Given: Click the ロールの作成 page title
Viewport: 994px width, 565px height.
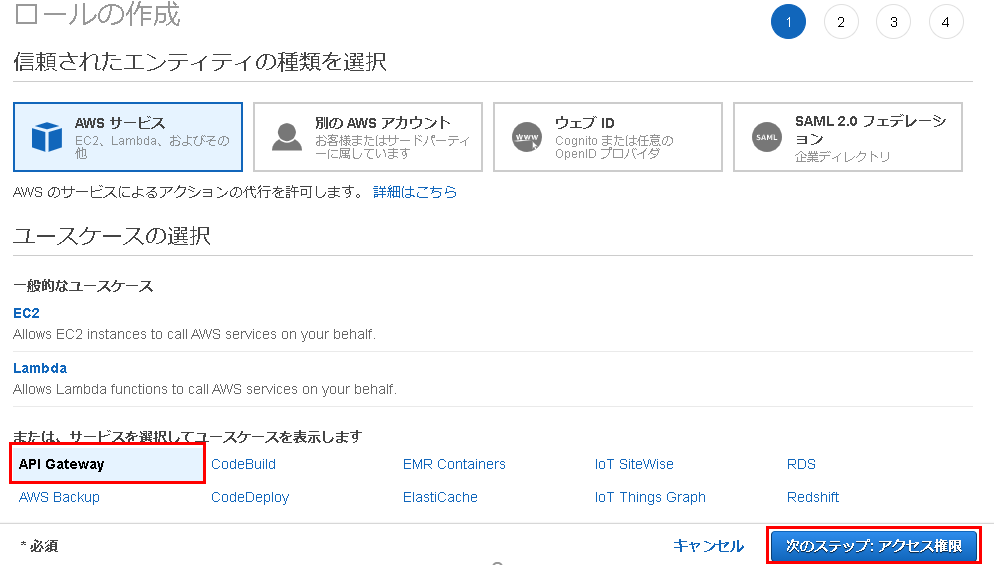Looking at the screenshot, I should 97,15.
